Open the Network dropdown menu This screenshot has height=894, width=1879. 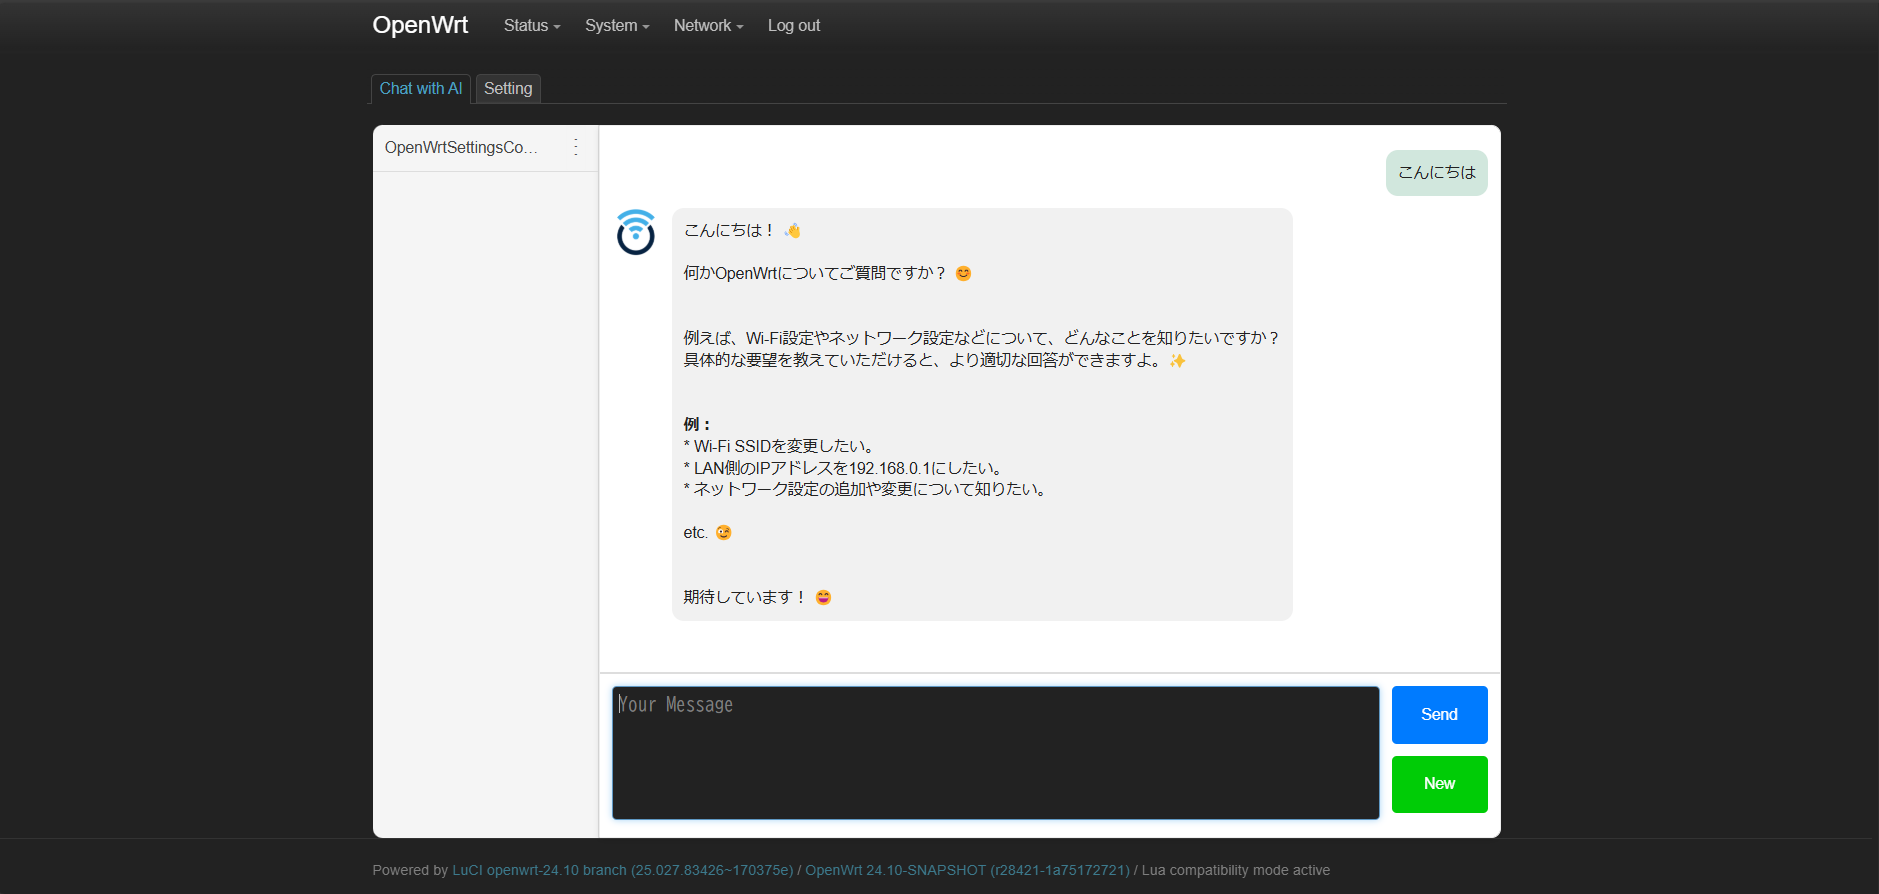coord(708,26)
